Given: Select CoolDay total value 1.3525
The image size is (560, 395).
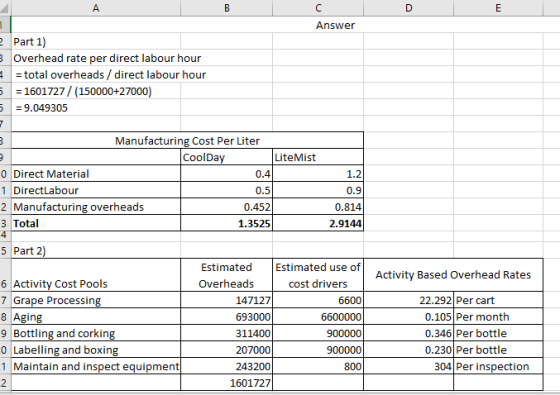Looking at the screenshot, I should point(226,223).
